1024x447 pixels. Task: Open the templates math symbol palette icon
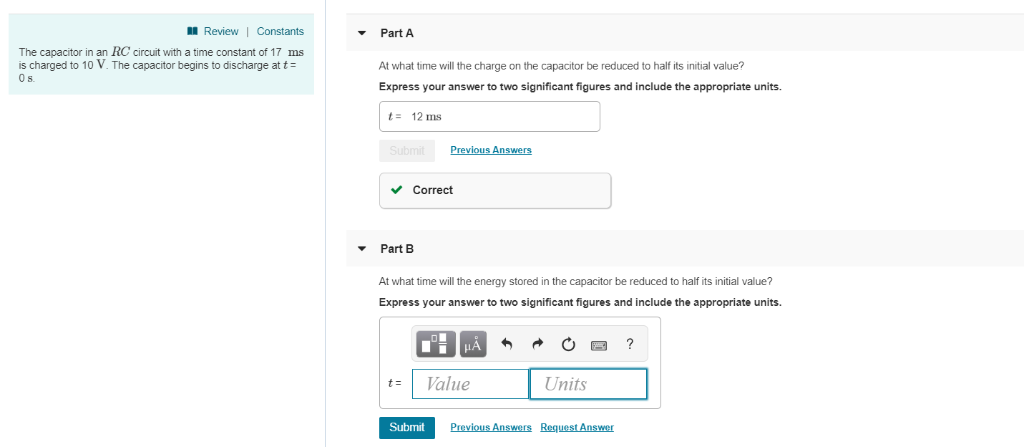pyautogui.click(x=436, y=344)
